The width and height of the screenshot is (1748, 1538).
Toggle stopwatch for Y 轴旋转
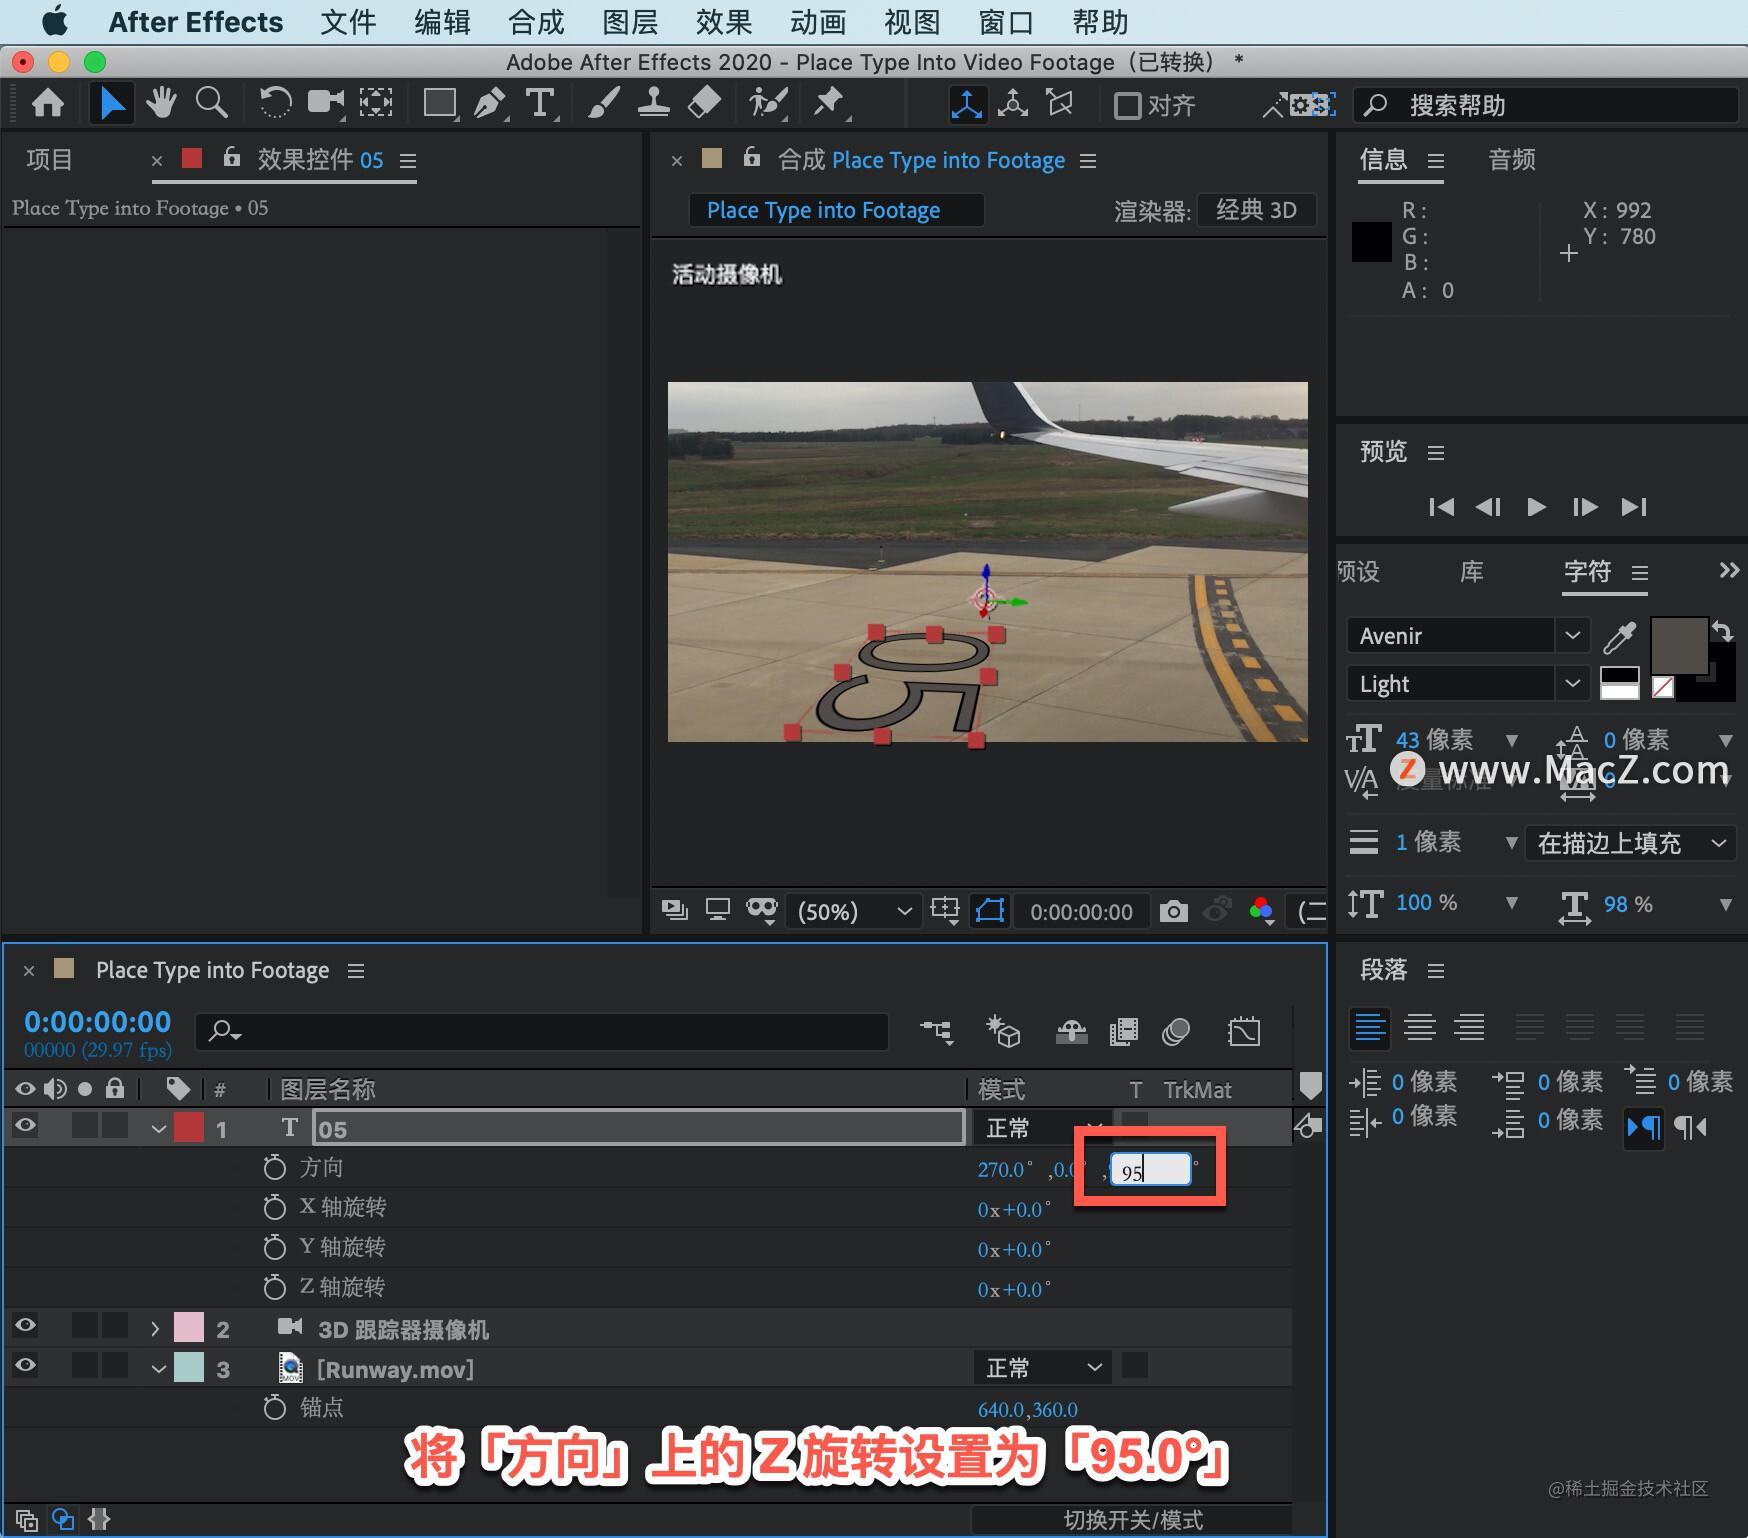[274, 1248]
